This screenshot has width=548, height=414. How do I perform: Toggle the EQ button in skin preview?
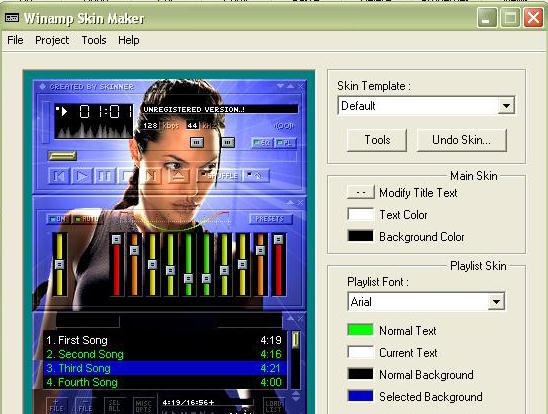(x=262, y=143)
